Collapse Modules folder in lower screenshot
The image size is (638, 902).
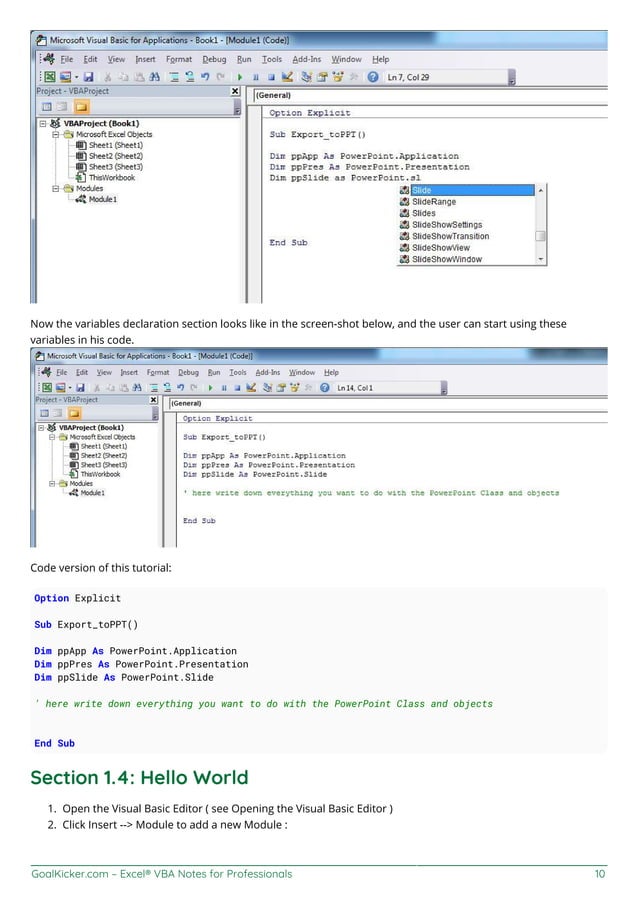[x=52, y=483]
